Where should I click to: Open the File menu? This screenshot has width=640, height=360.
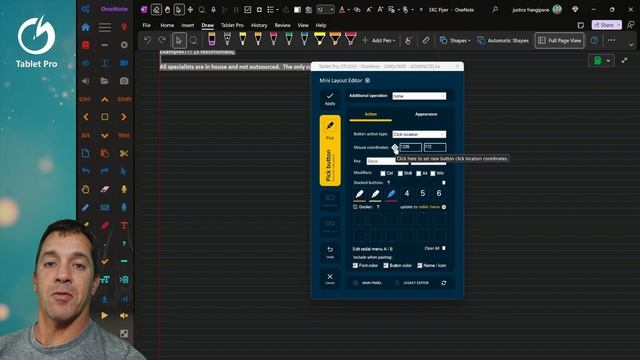[147, 25]
